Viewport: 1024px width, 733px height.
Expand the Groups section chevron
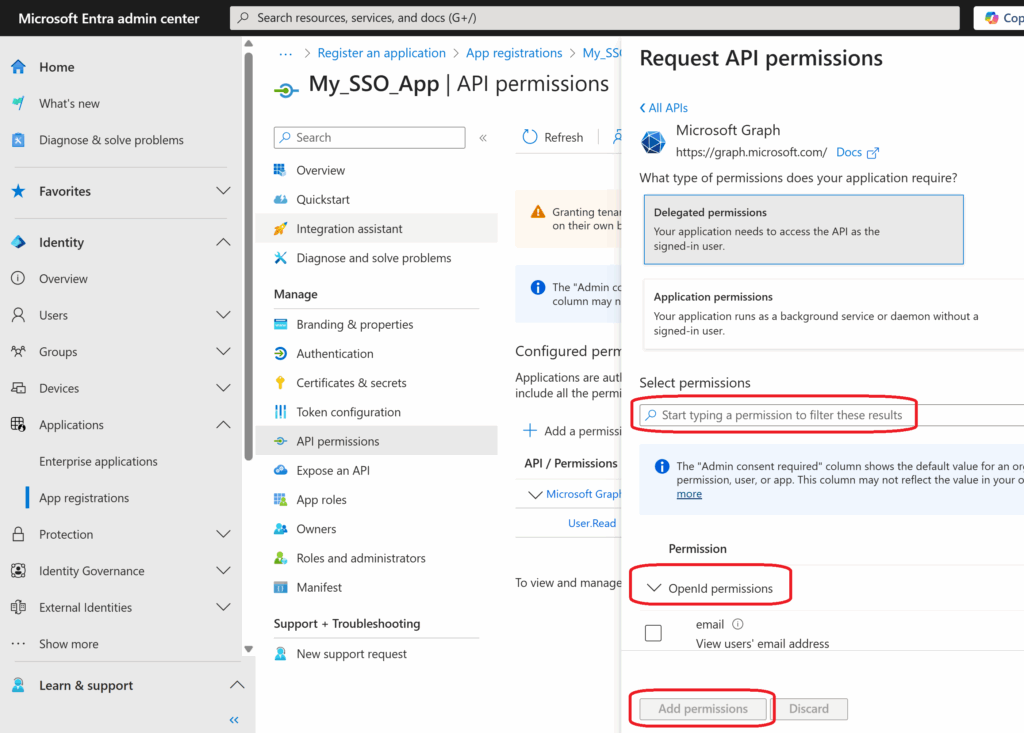[223, 351]
